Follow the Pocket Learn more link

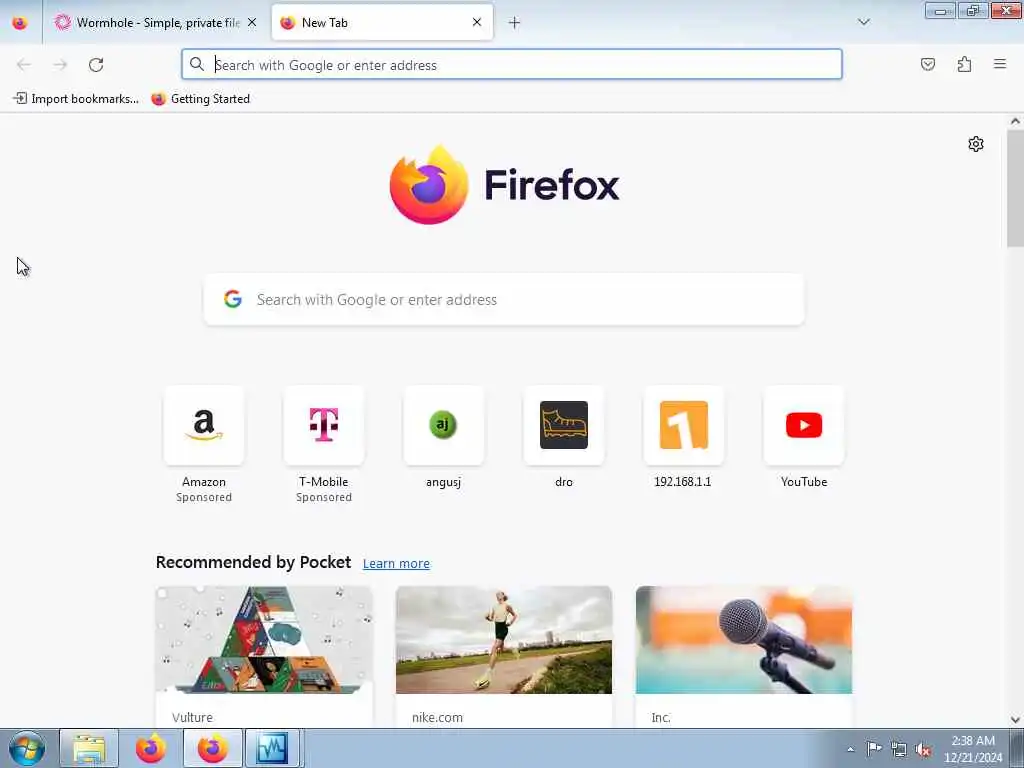coord(396,564)
